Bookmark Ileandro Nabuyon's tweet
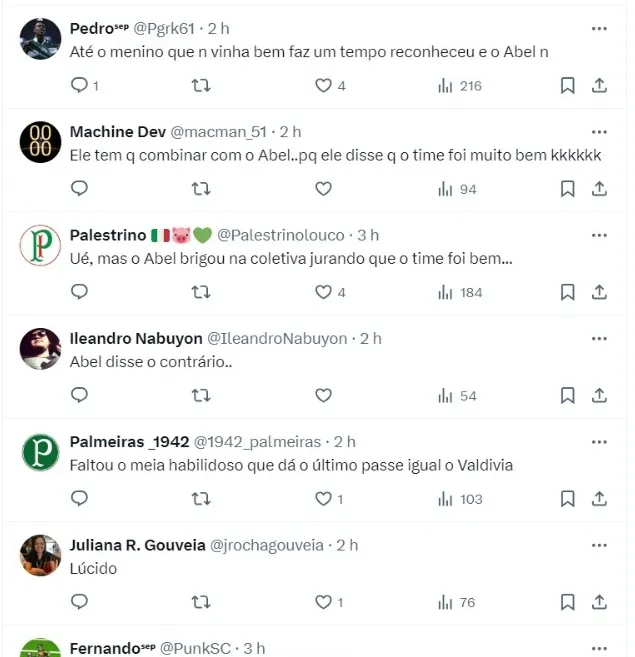The image size is (635, 657). (x=567, y=396)
